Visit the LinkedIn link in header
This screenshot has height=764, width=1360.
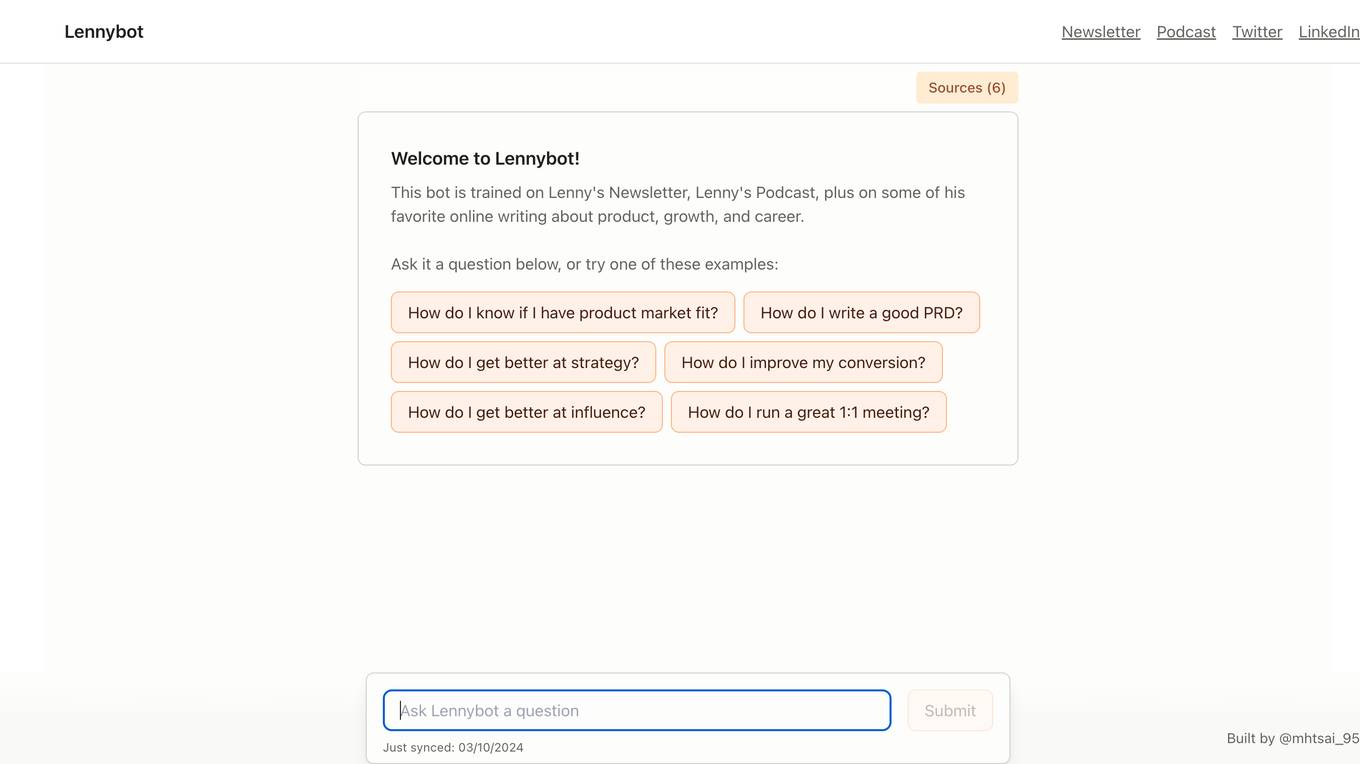click(x=1329, y=32)
